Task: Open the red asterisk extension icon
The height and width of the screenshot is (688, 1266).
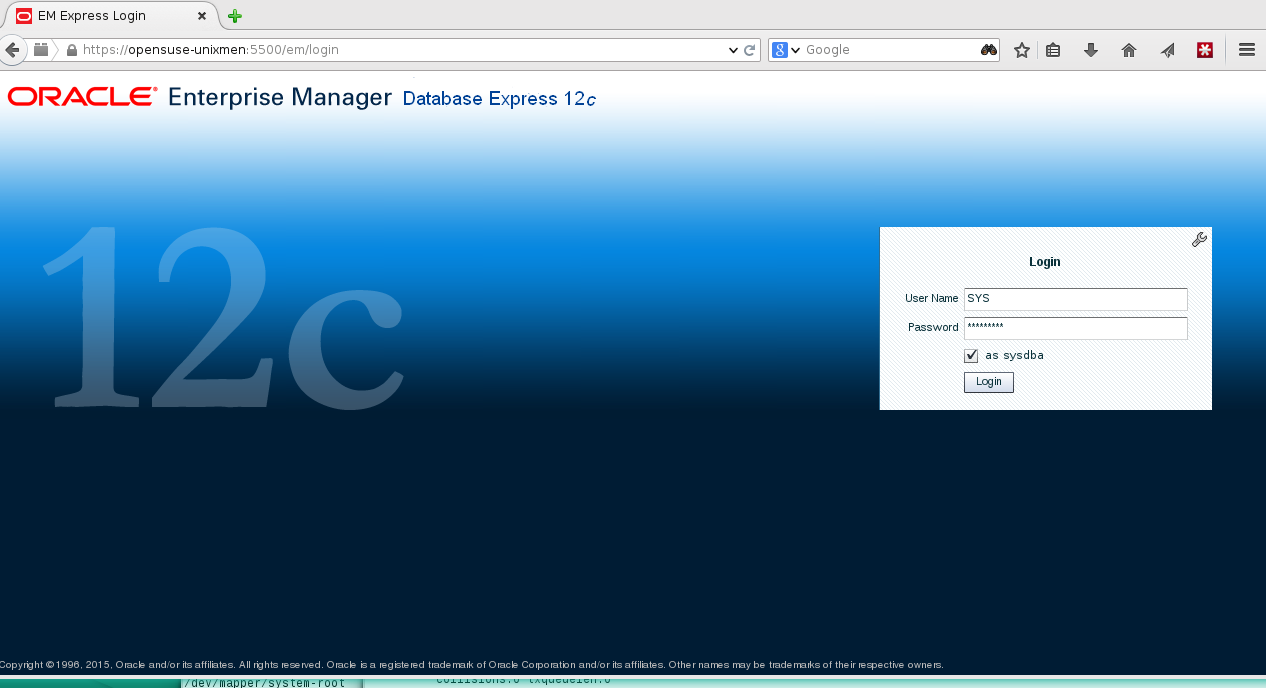Action: (x=1205, y=50)
